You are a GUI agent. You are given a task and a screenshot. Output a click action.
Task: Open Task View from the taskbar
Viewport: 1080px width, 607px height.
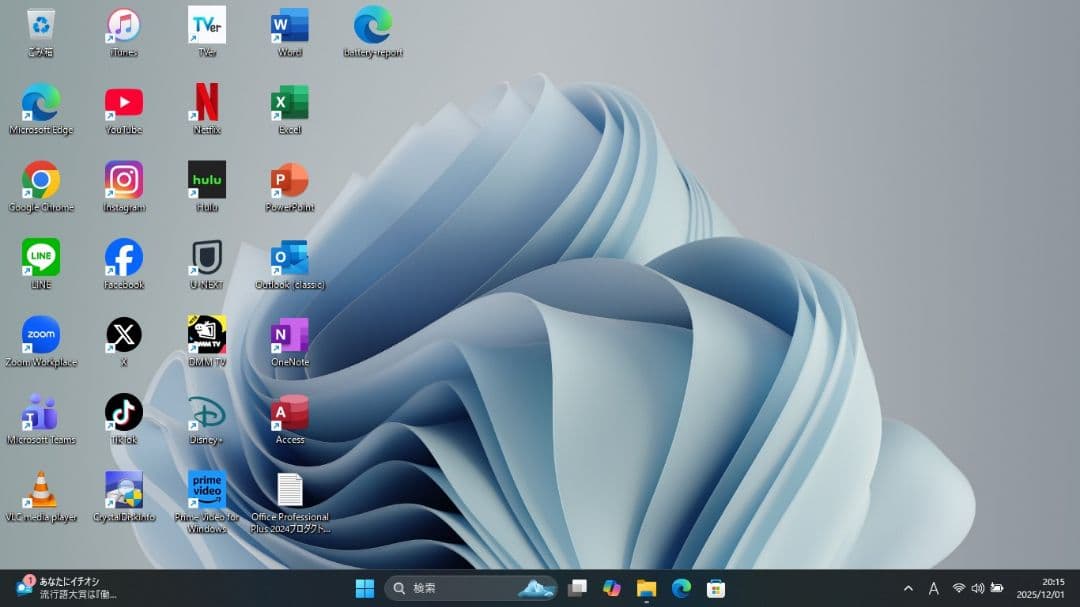coord(577,588)
